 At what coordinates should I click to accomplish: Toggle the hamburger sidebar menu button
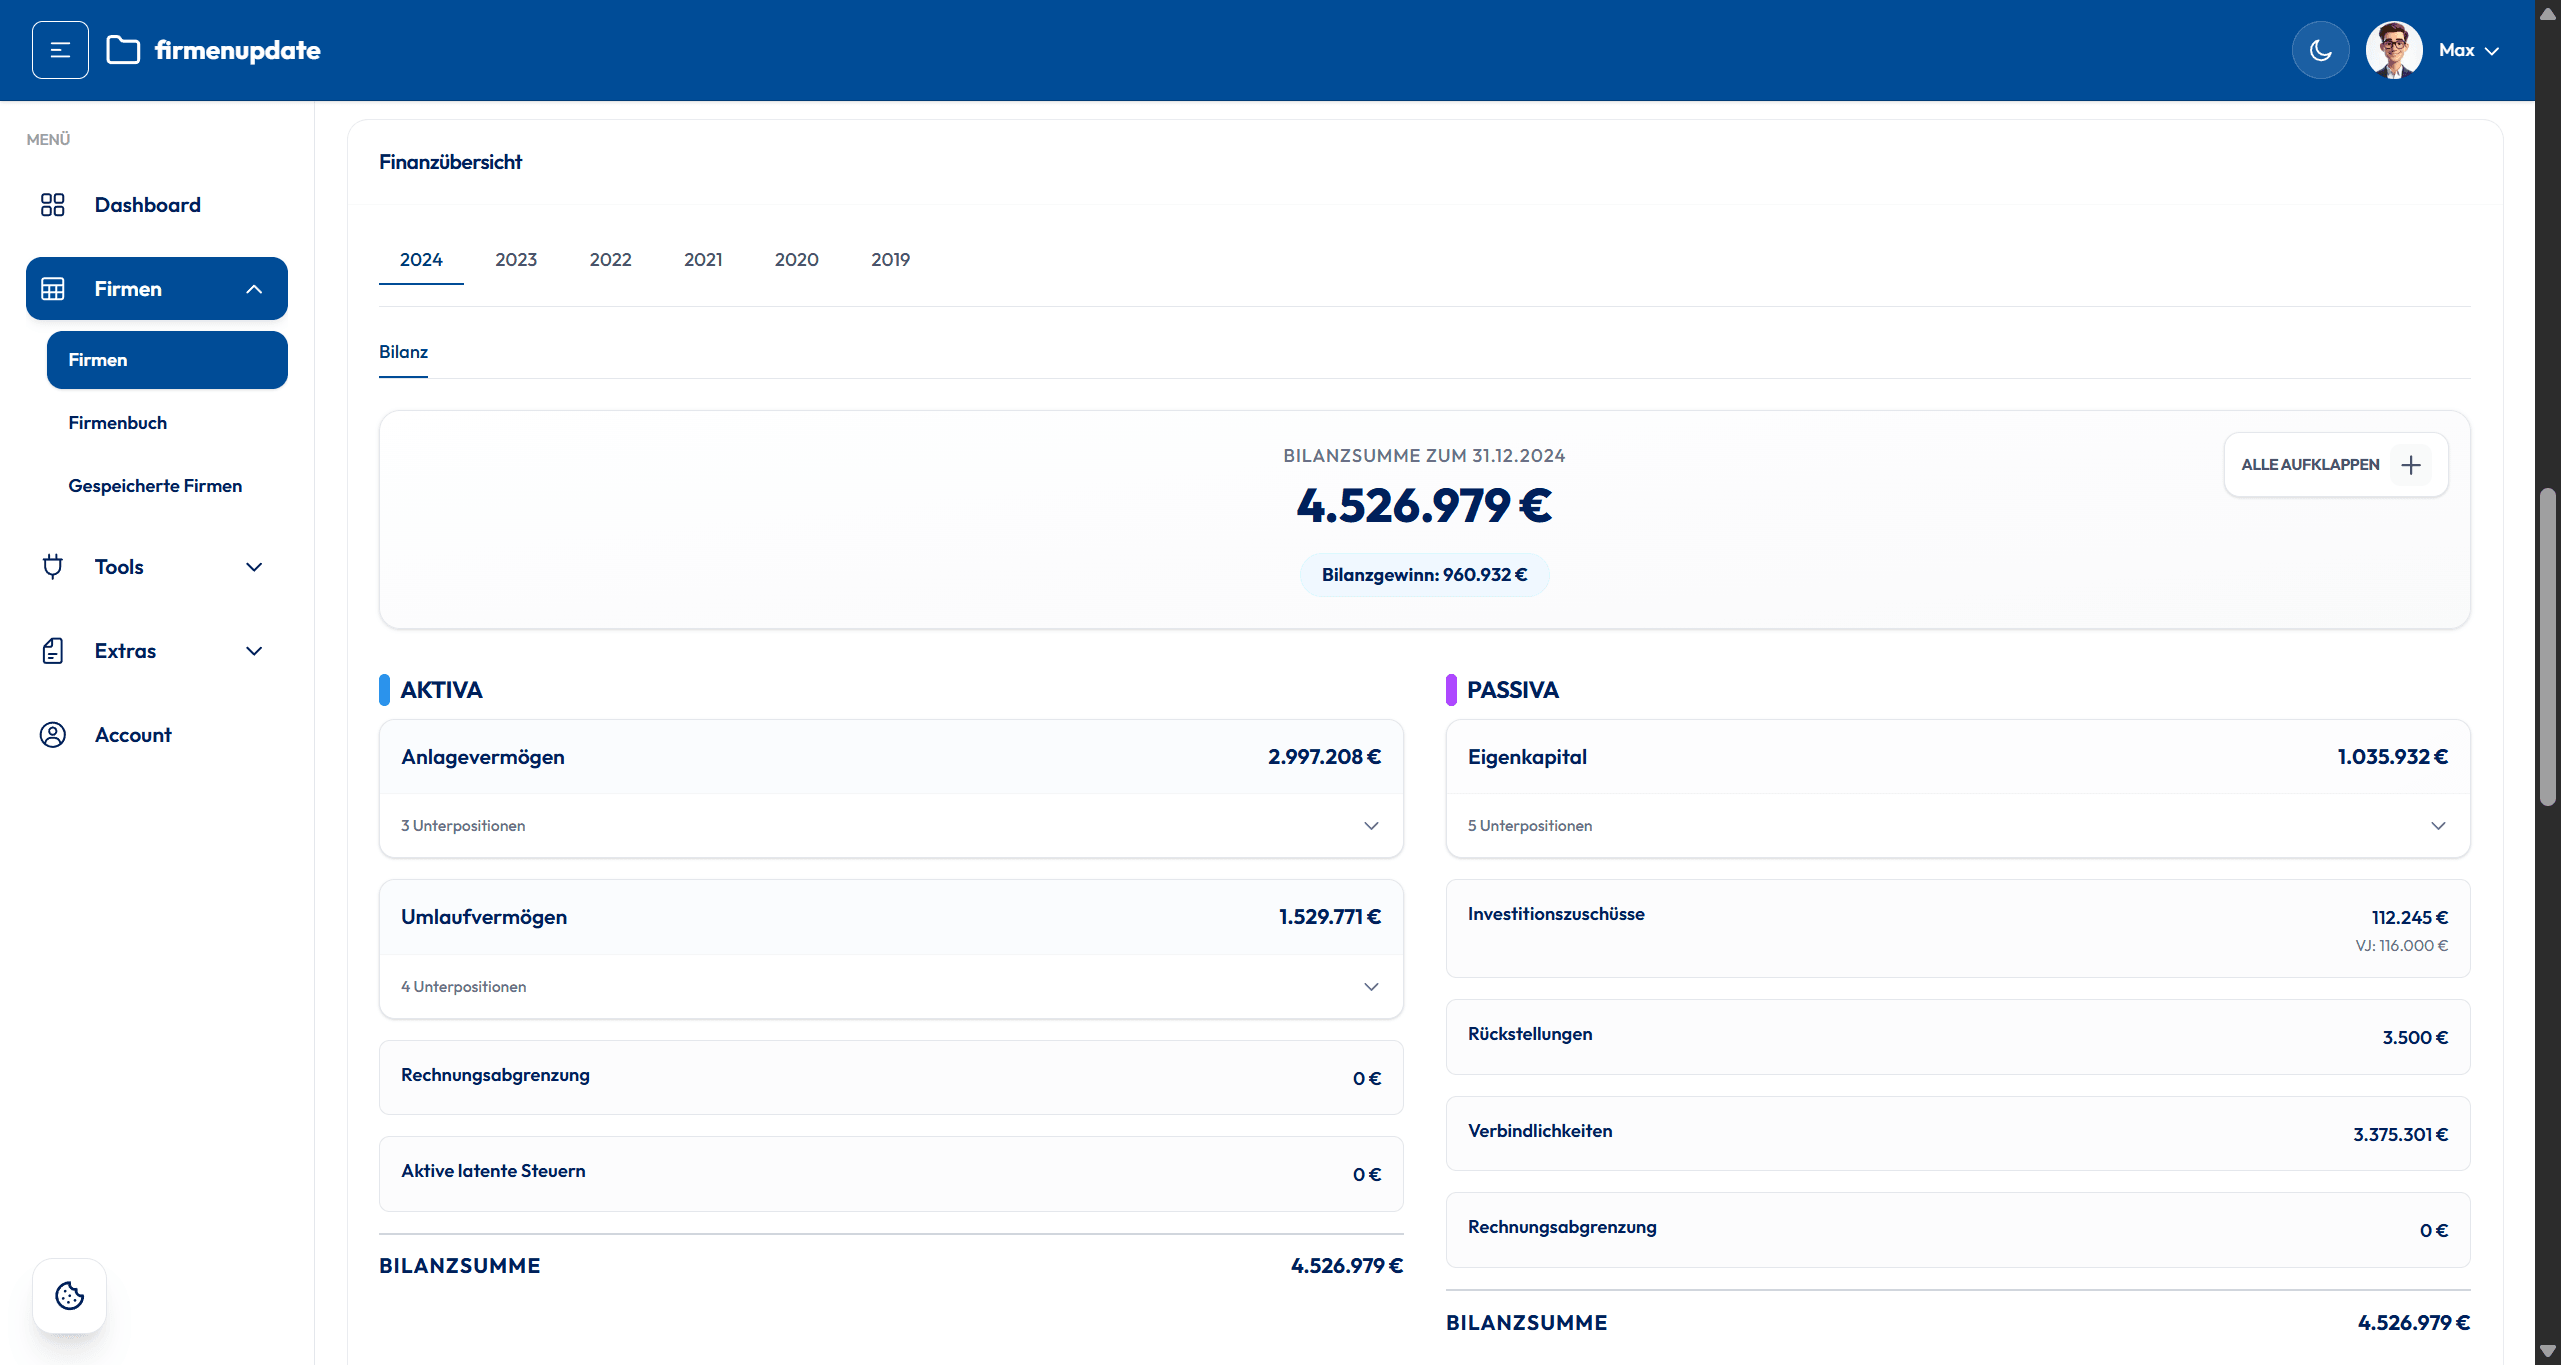(60, 50)
